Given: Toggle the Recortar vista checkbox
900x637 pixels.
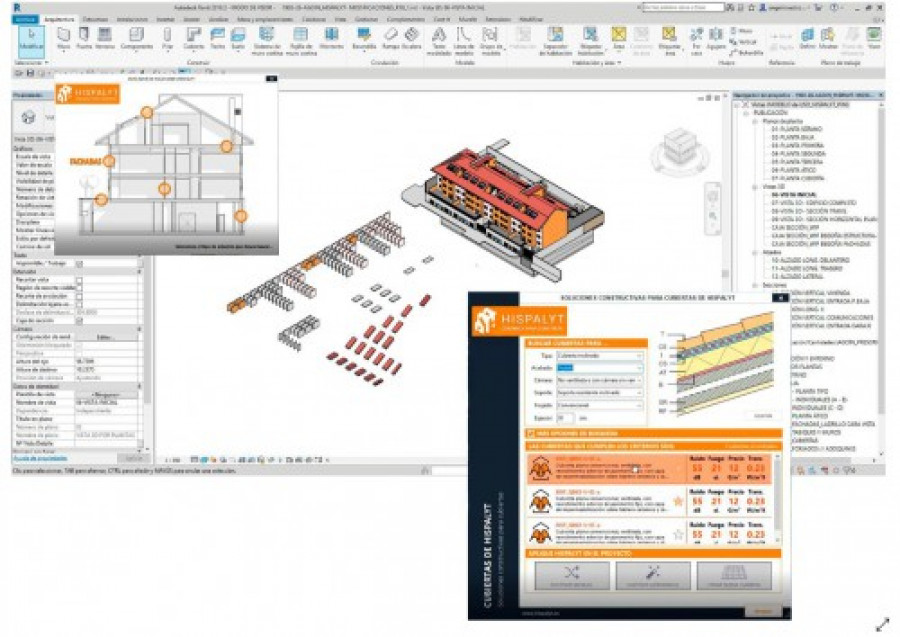Looking at the screenshot, I should tap(79, 279).
